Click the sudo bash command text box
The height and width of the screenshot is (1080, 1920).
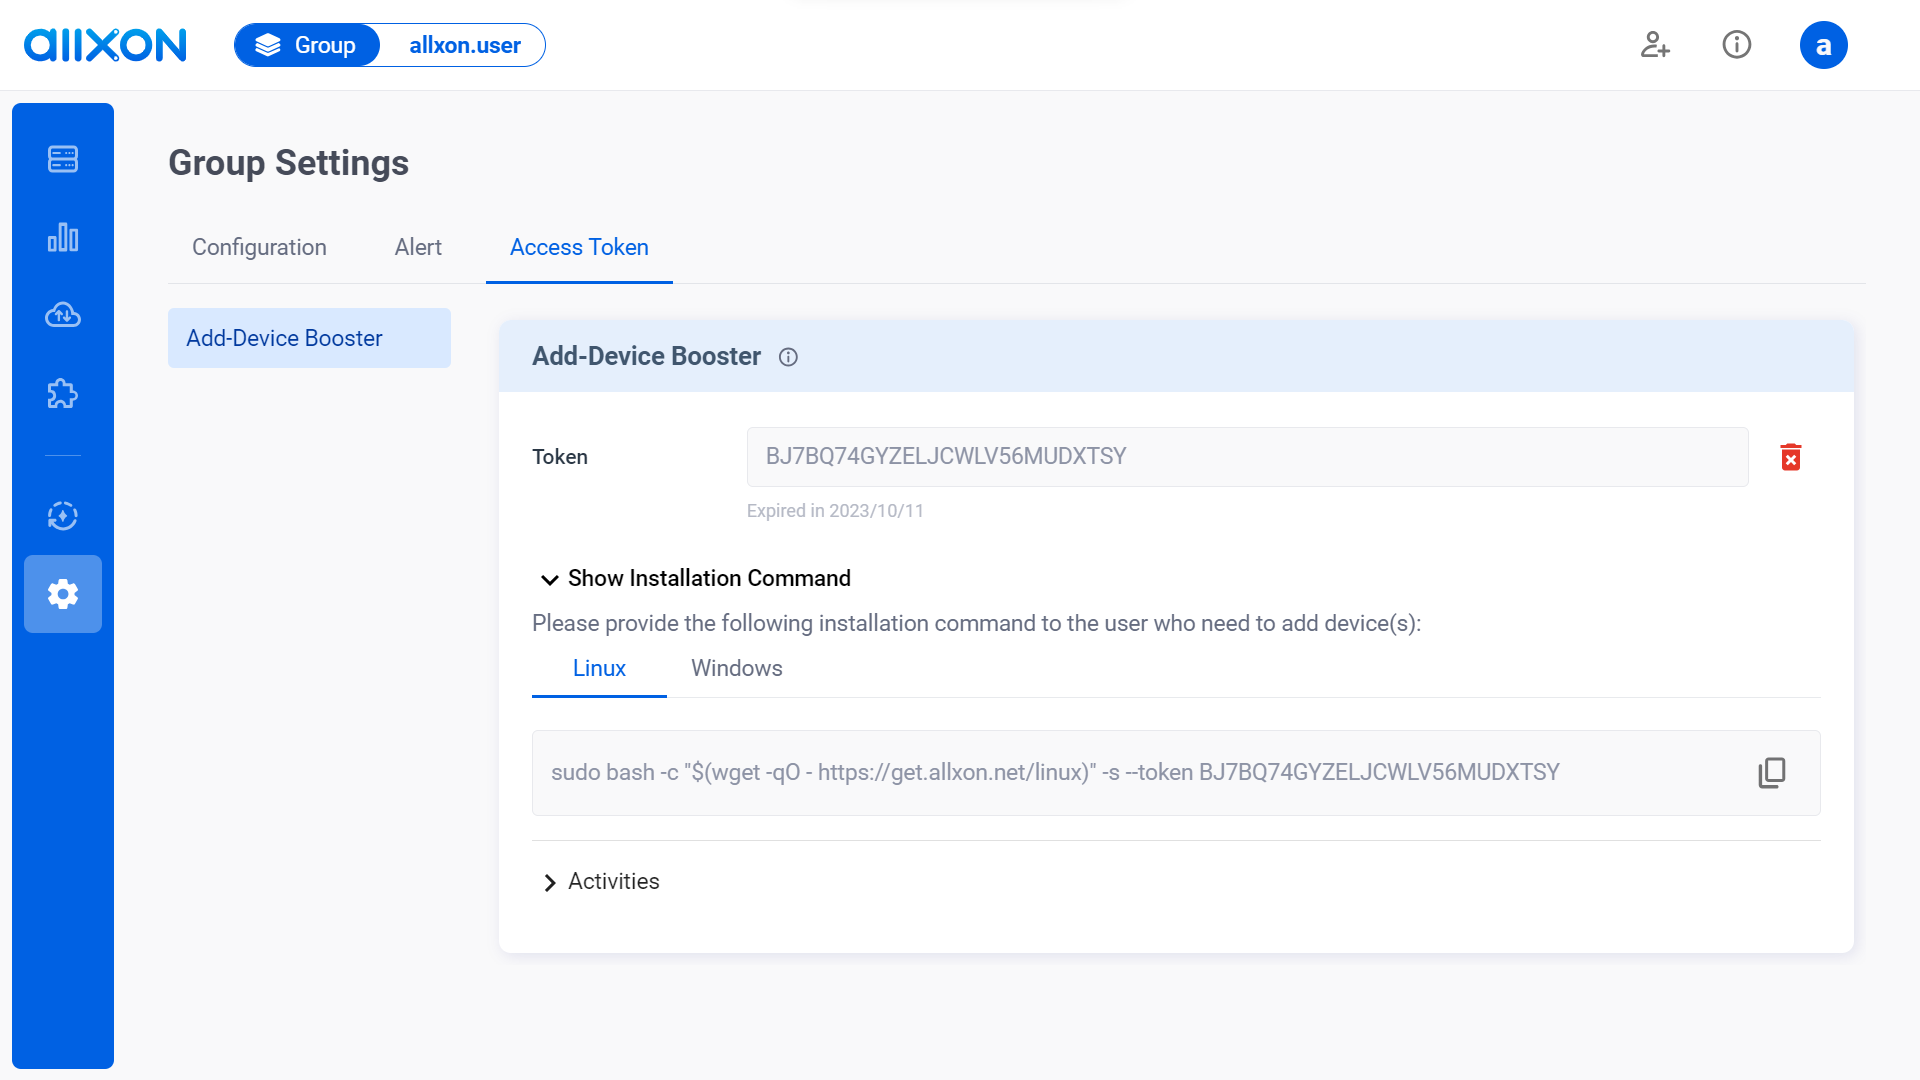[x=1176, y=773]
